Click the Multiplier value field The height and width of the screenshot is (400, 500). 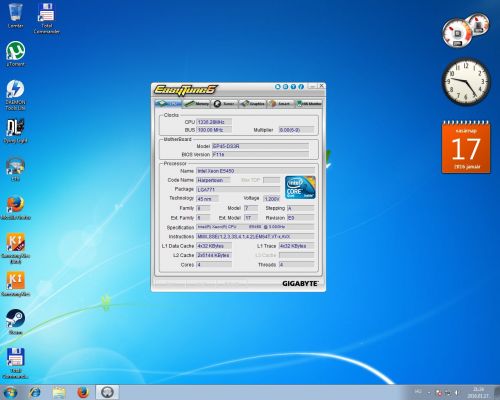[x=296, y=130]
